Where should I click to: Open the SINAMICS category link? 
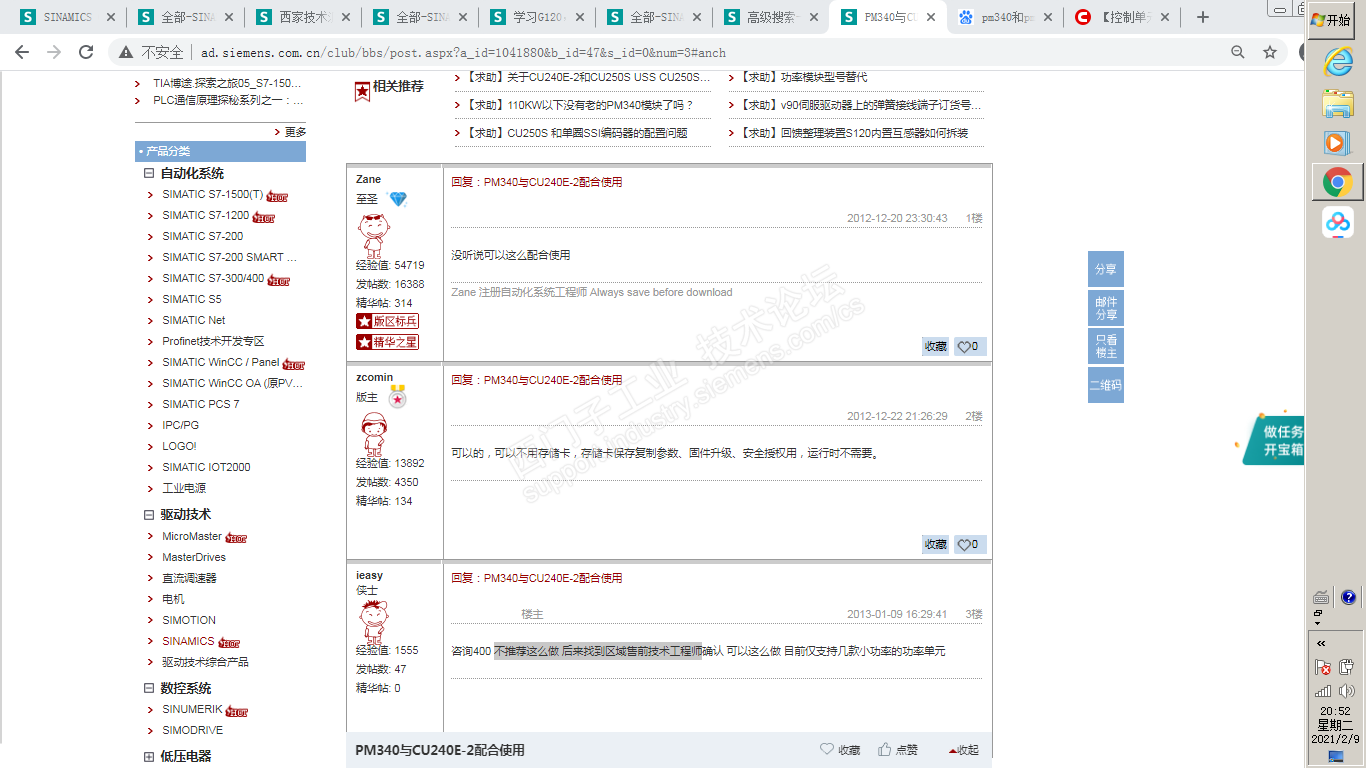click(188, 641)
